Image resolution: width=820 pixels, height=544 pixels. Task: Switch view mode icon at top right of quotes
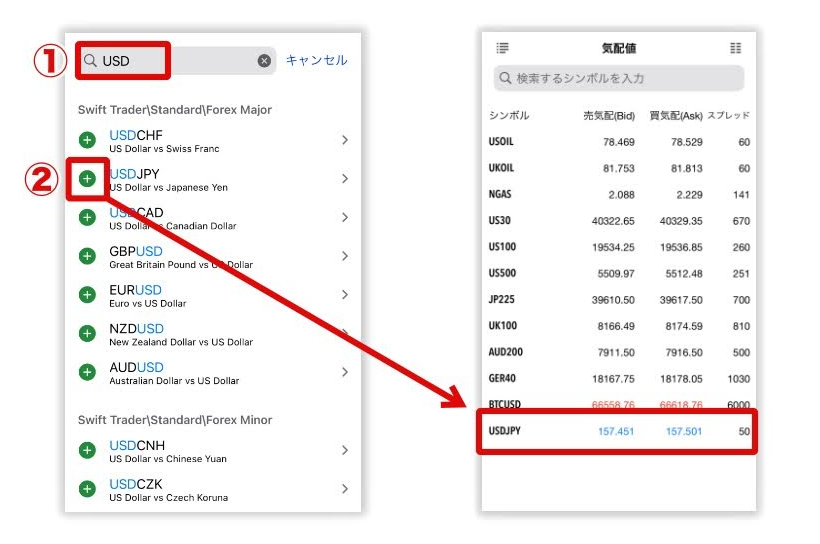click(736, 48)
